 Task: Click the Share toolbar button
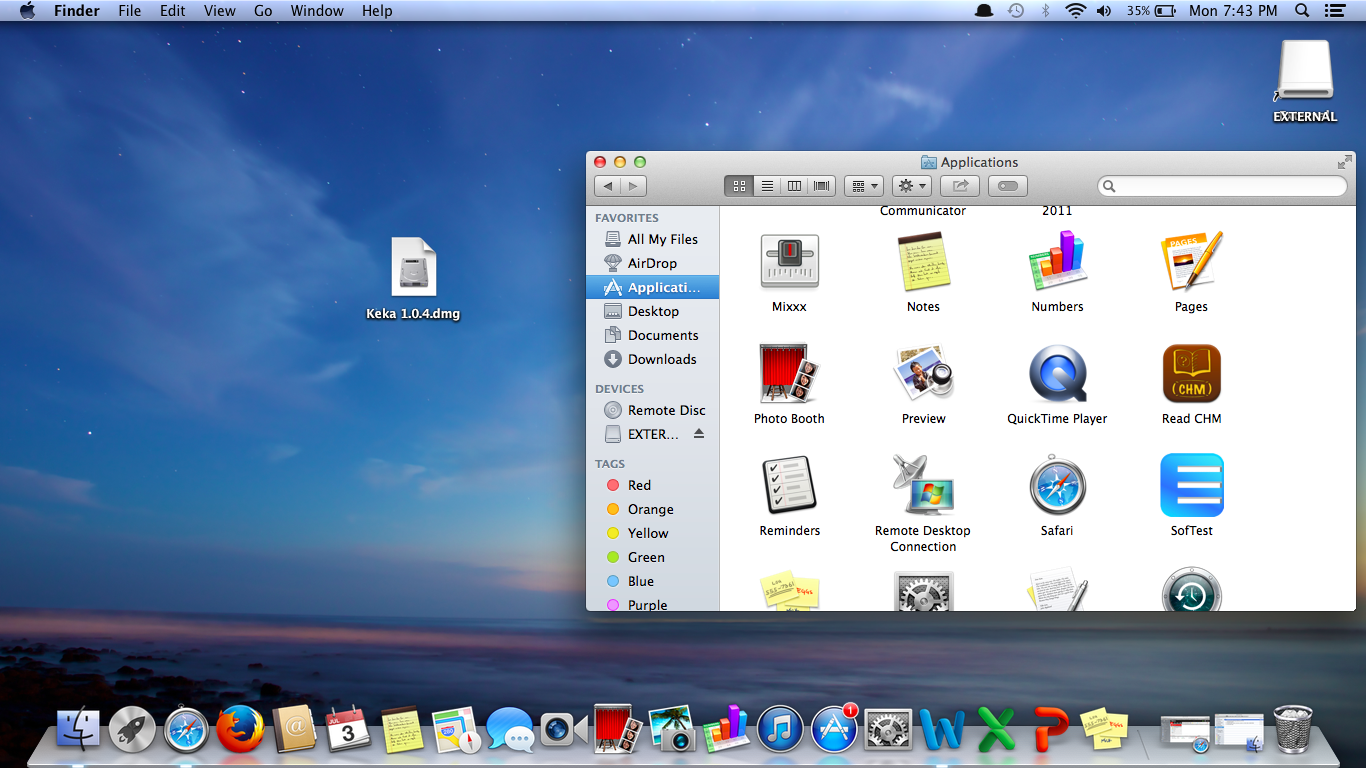pos(960,186)
